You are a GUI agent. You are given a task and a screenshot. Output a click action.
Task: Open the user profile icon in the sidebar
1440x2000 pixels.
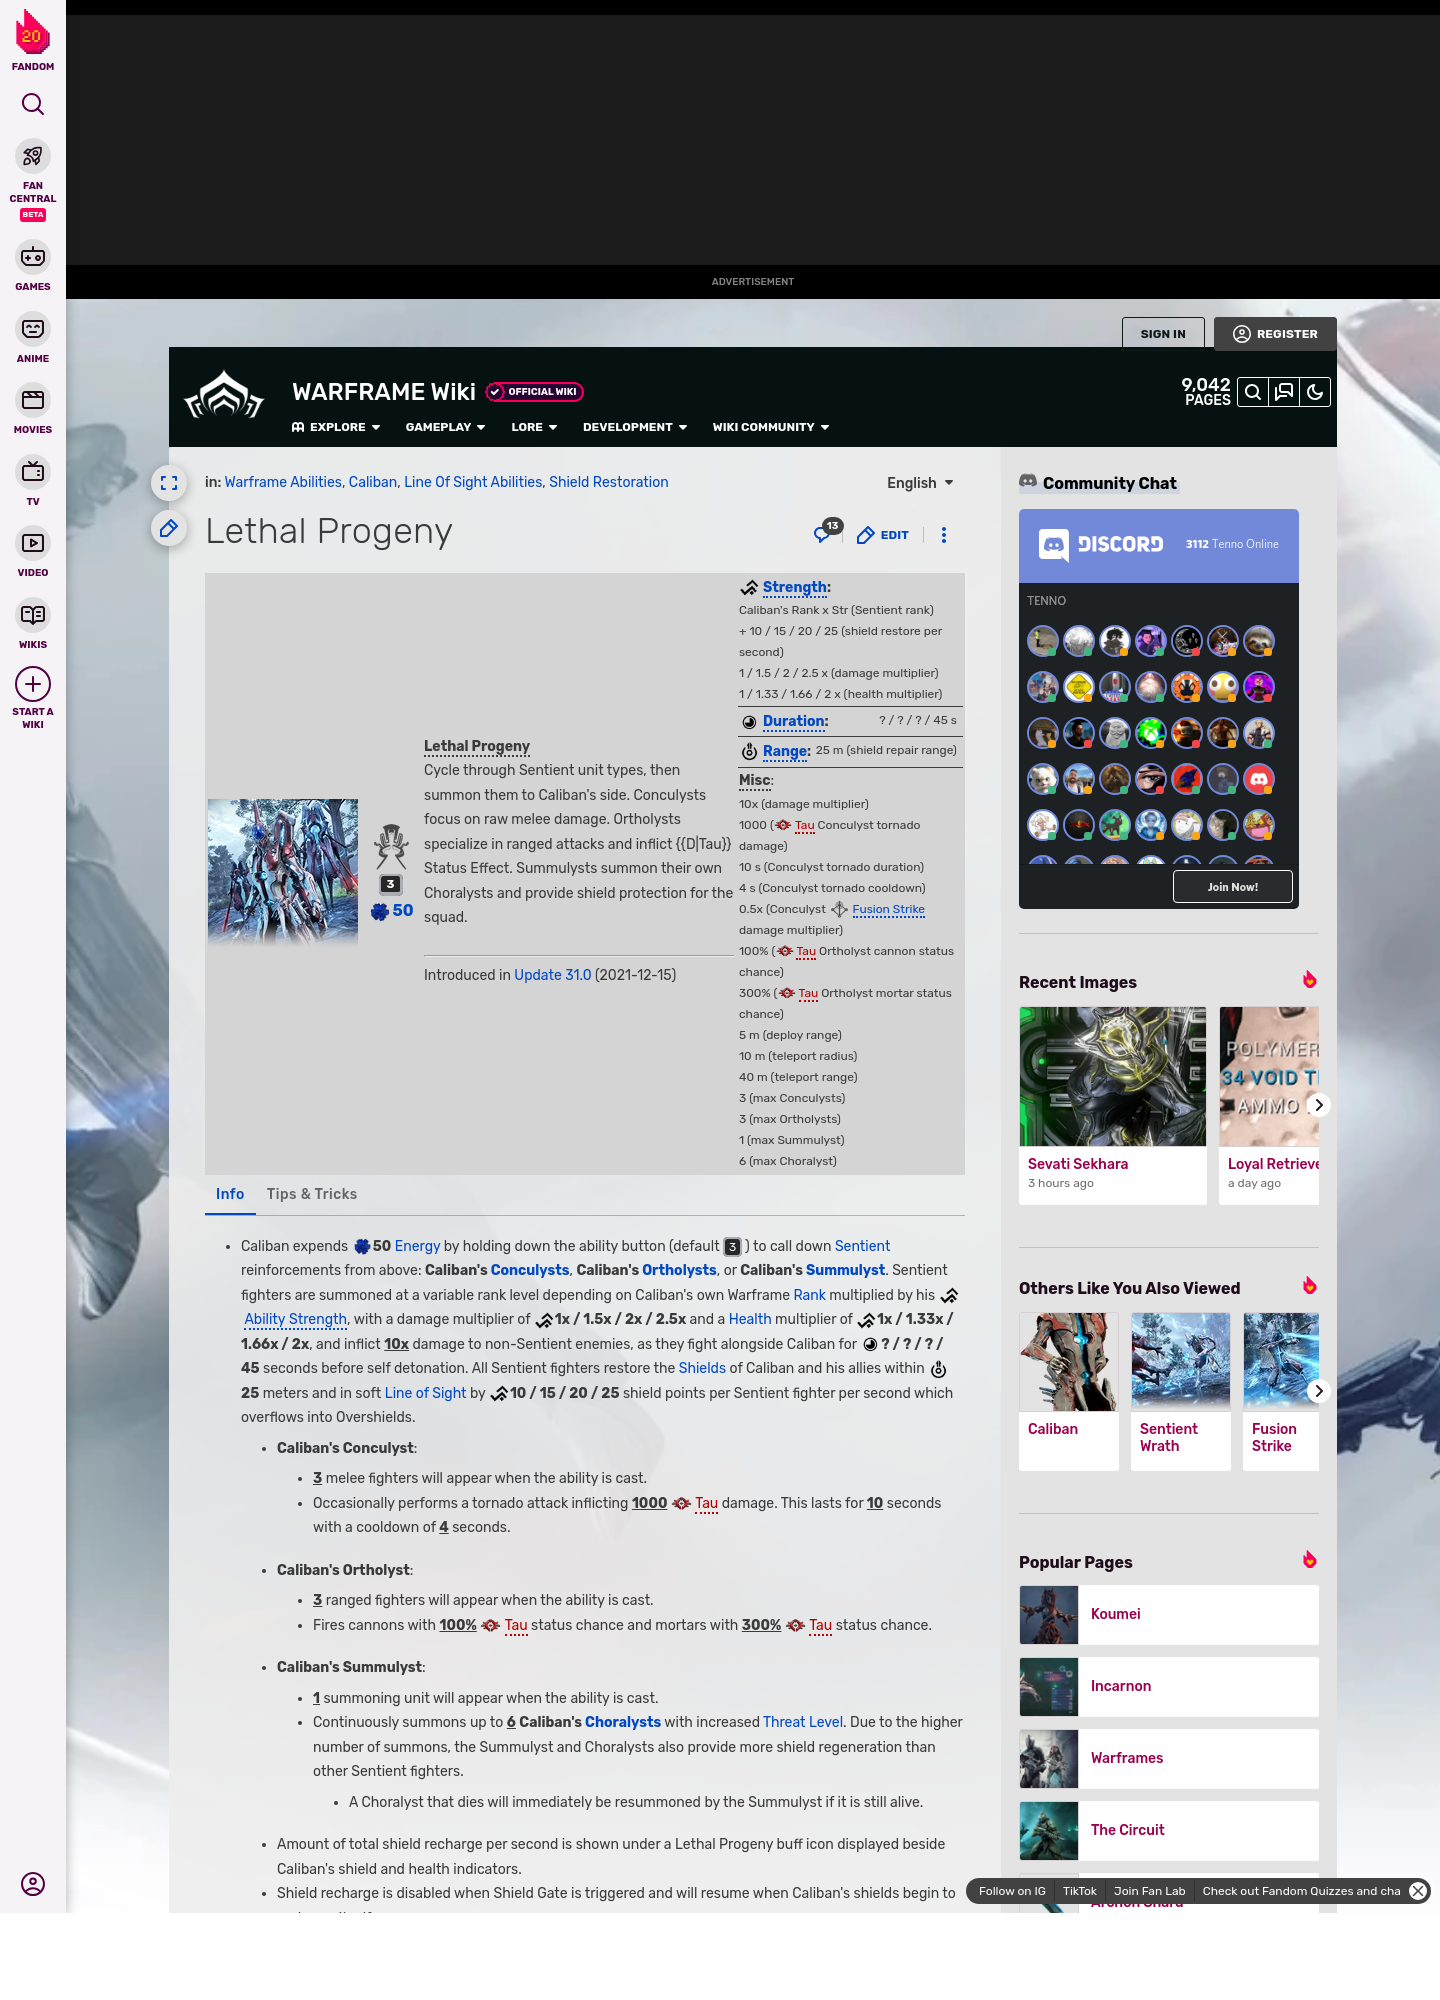[33, 1884]
